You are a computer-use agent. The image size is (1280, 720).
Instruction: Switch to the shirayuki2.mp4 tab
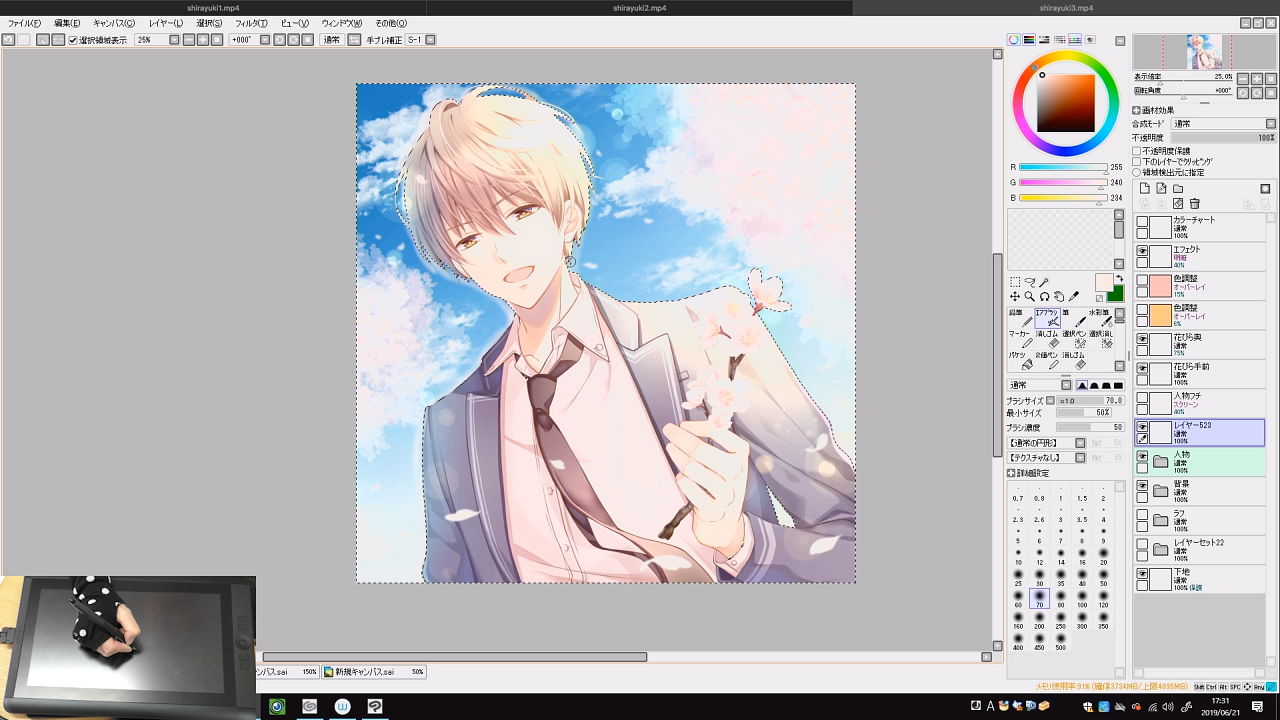click(640, 7)
